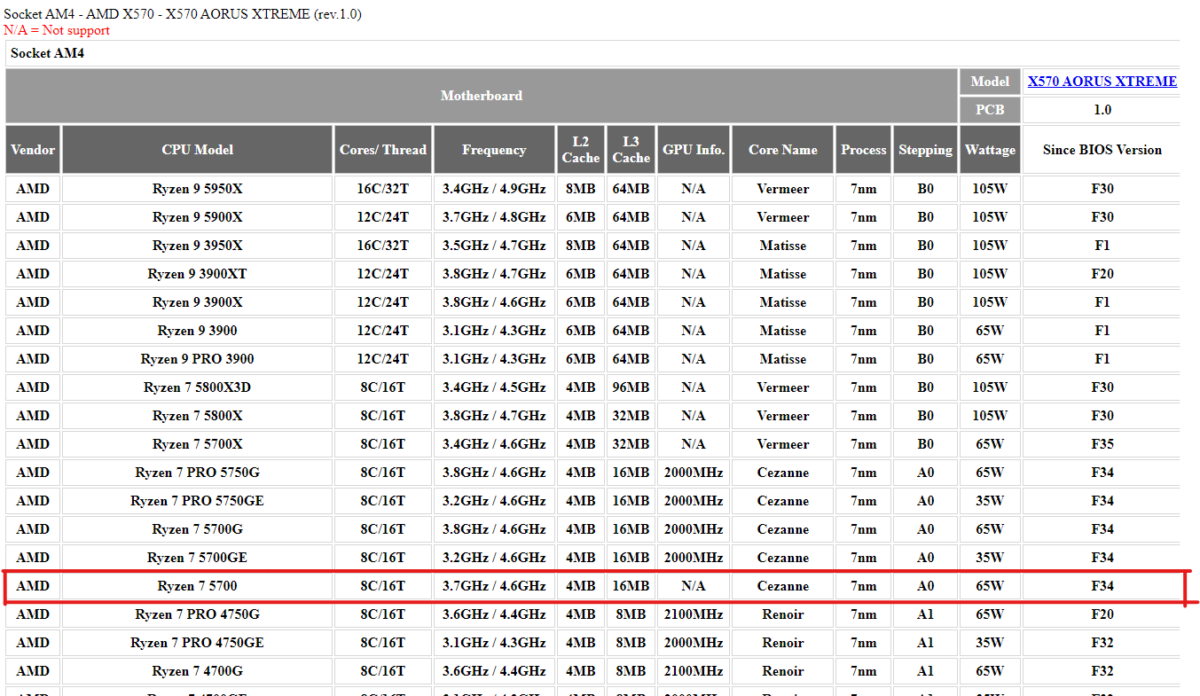Open the X570 AORUS XTREME model link

click(1102, 81)
